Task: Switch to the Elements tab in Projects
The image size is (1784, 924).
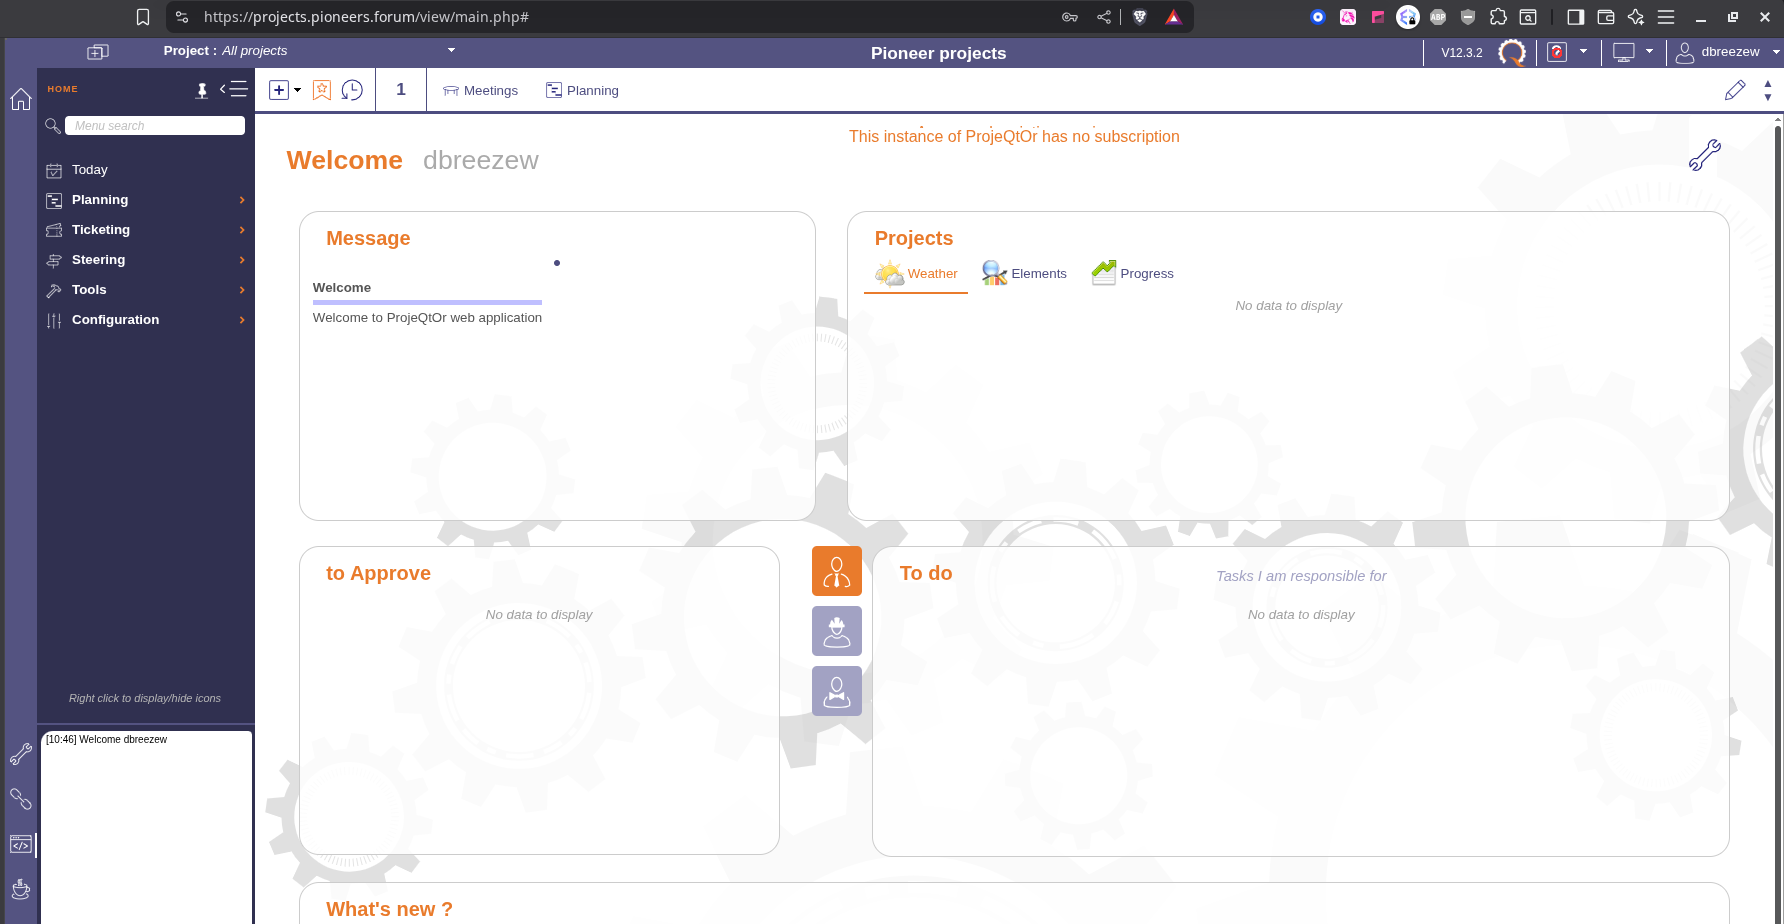Action: tap(1025, 273)
